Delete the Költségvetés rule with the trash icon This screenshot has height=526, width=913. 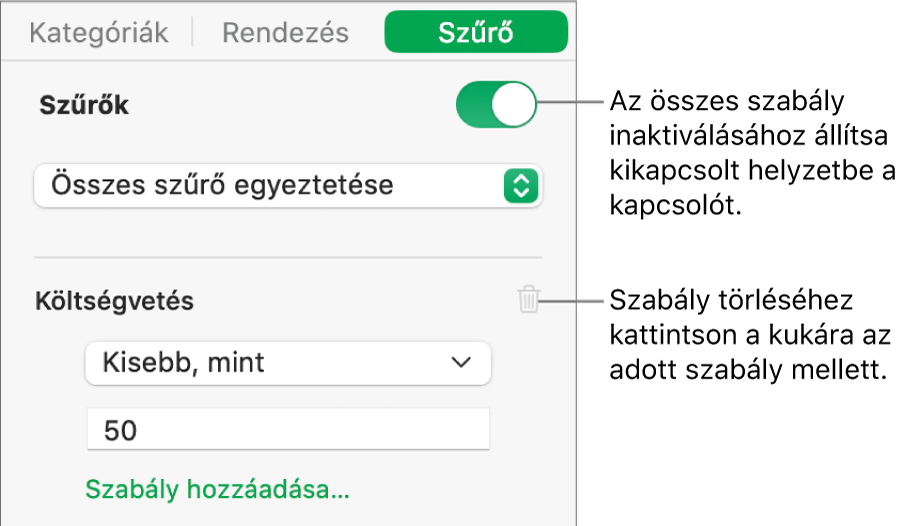pyautogui.click(x=530, y=299)
